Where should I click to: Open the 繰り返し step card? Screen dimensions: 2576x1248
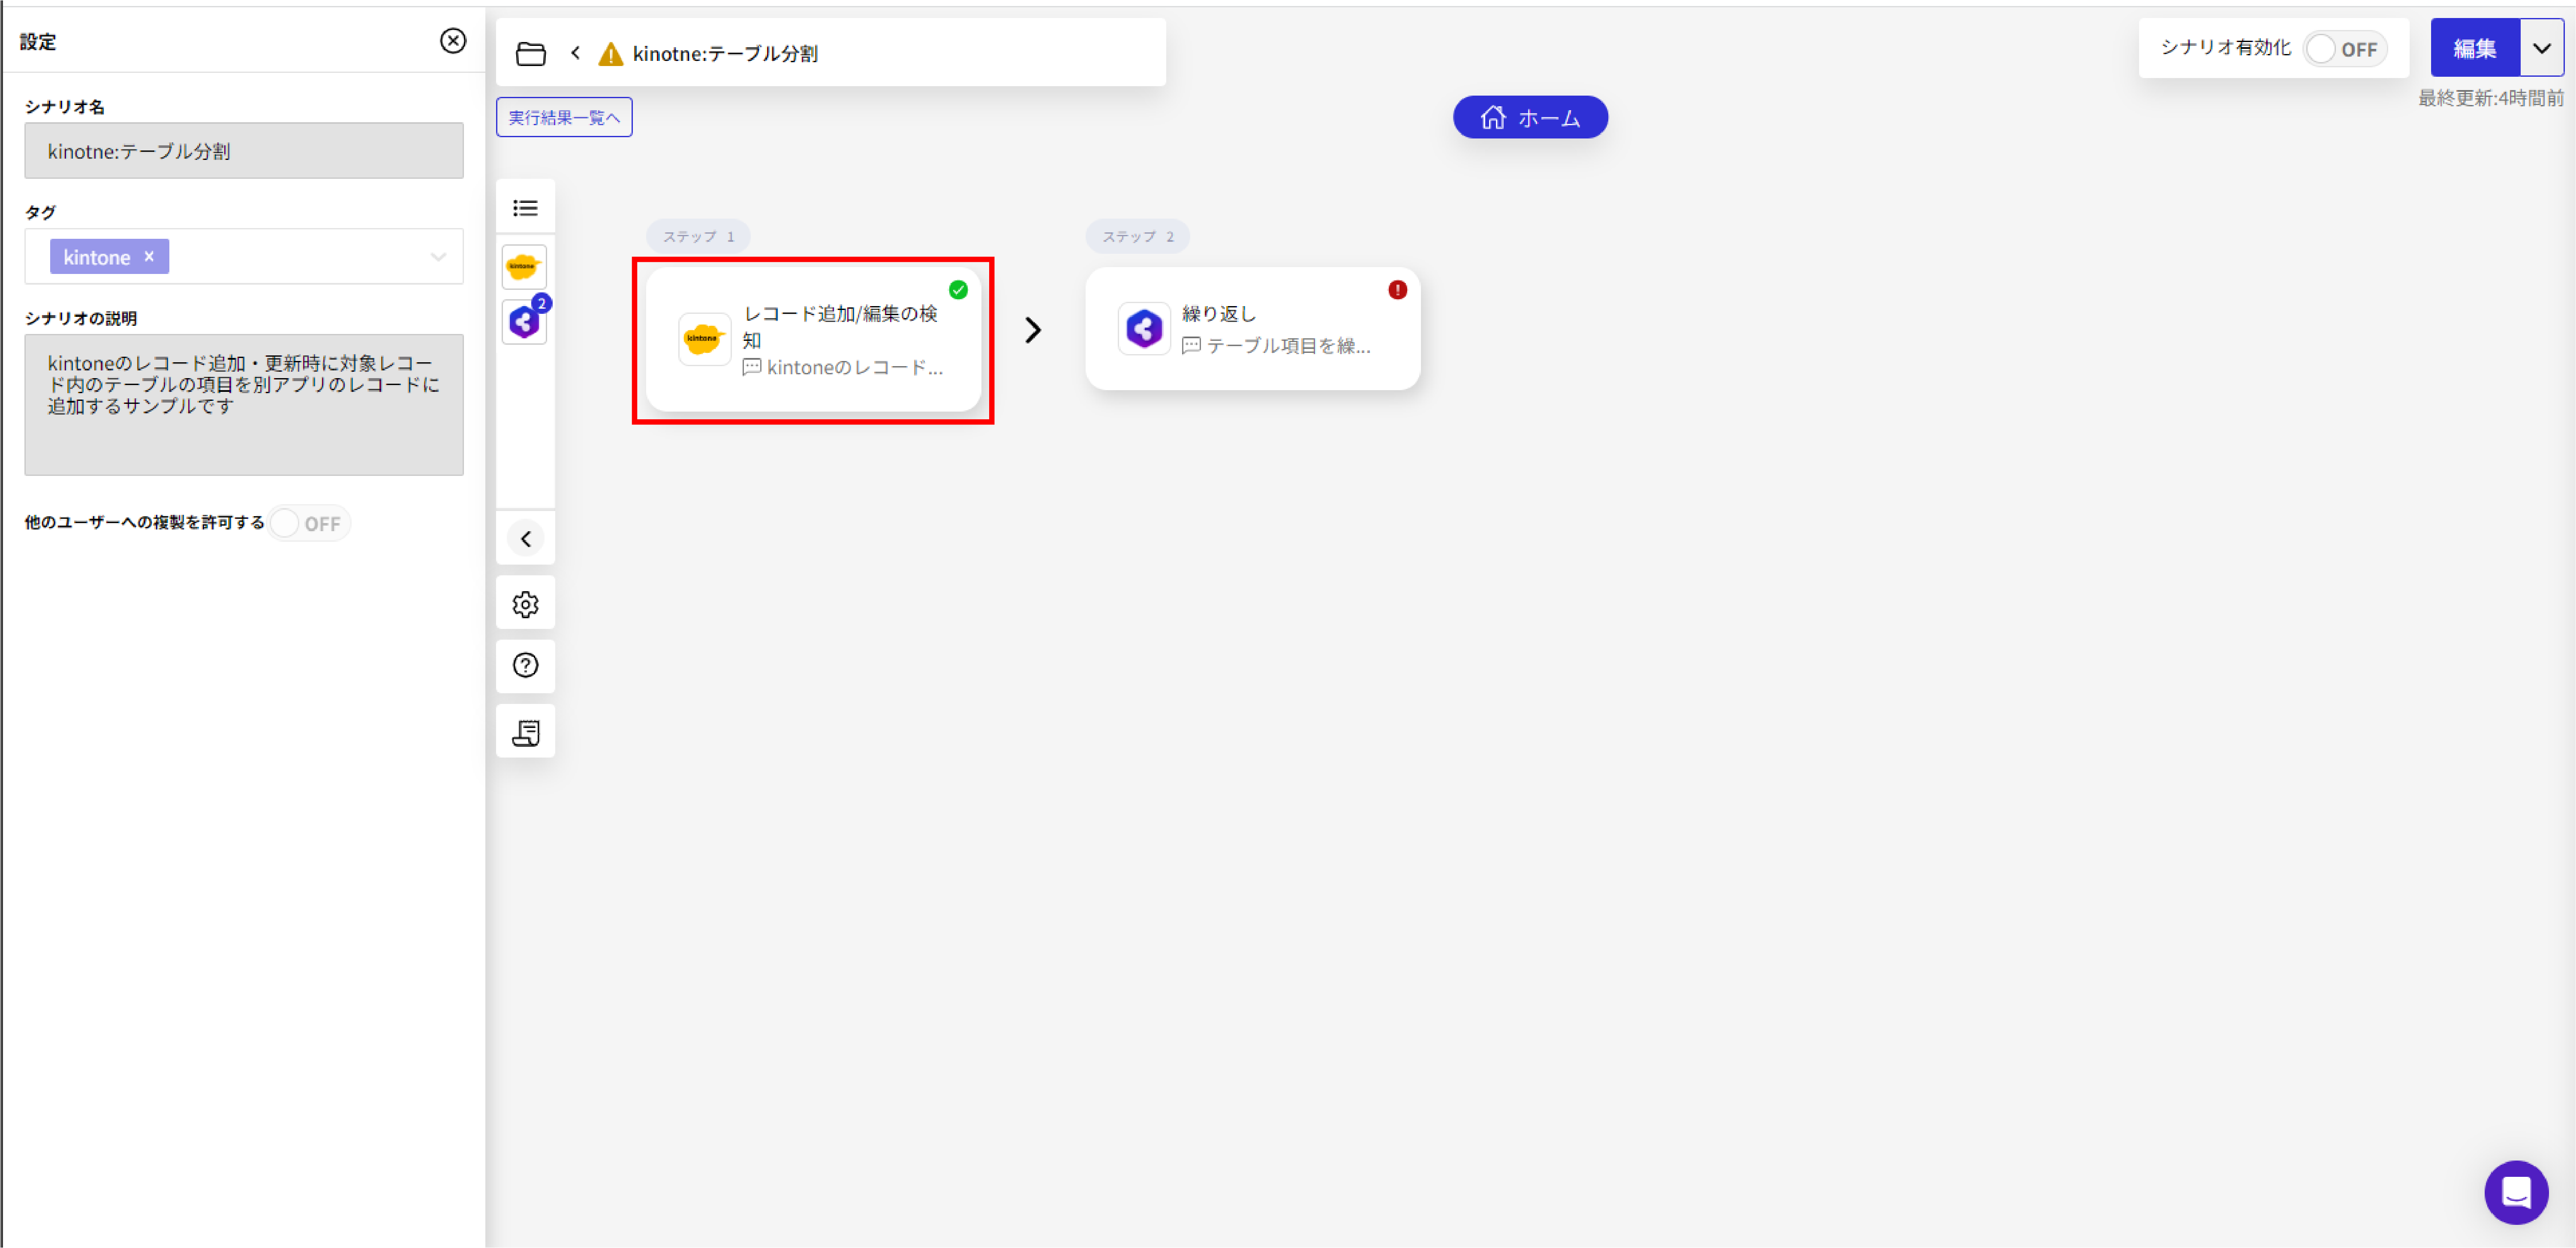[x=1252, y=328]
